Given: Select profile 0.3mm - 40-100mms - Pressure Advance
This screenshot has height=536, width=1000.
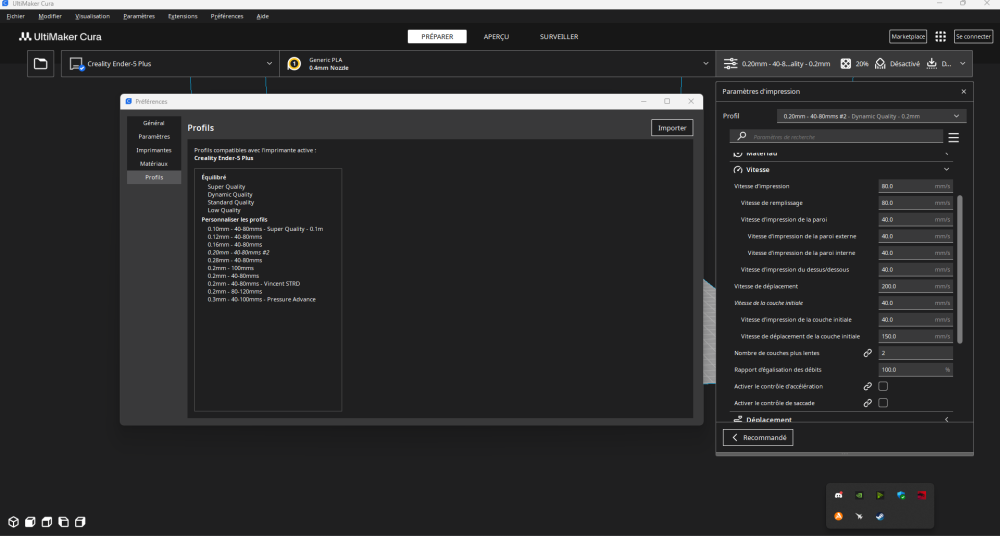Looking at the screenshot, I should pos(261,299).
